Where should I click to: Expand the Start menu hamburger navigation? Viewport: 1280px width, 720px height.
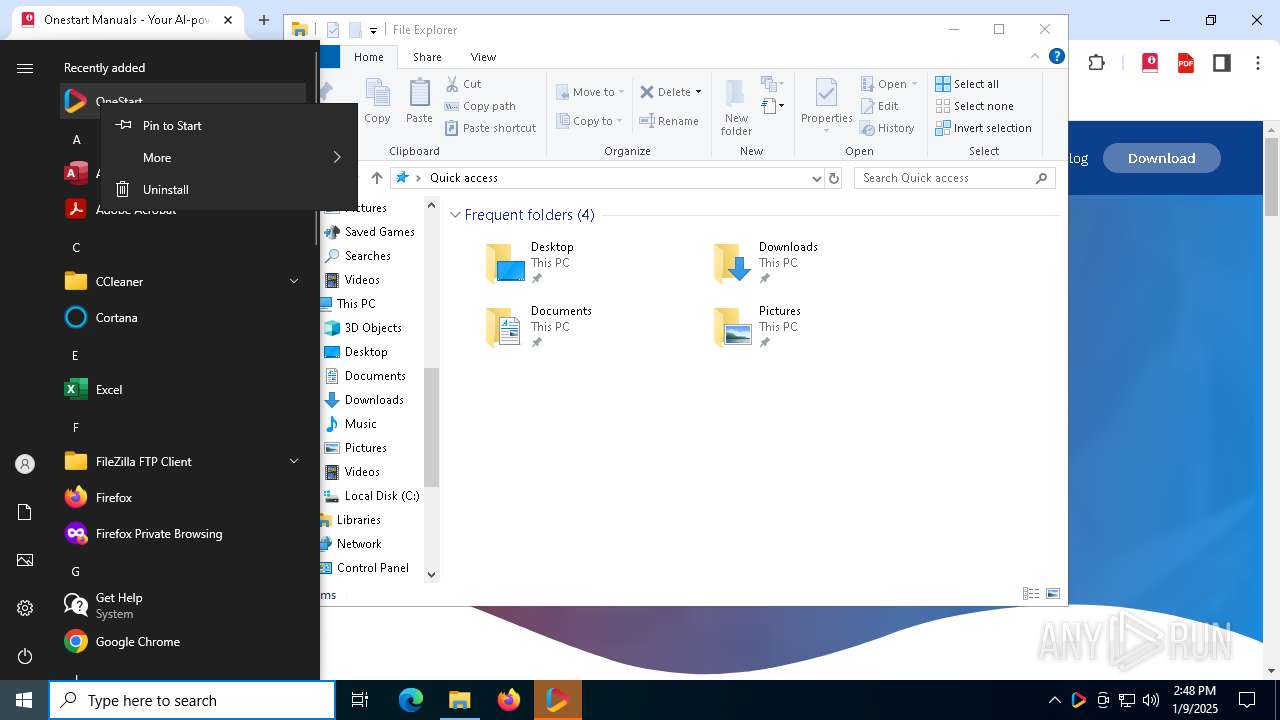[25, 68]
